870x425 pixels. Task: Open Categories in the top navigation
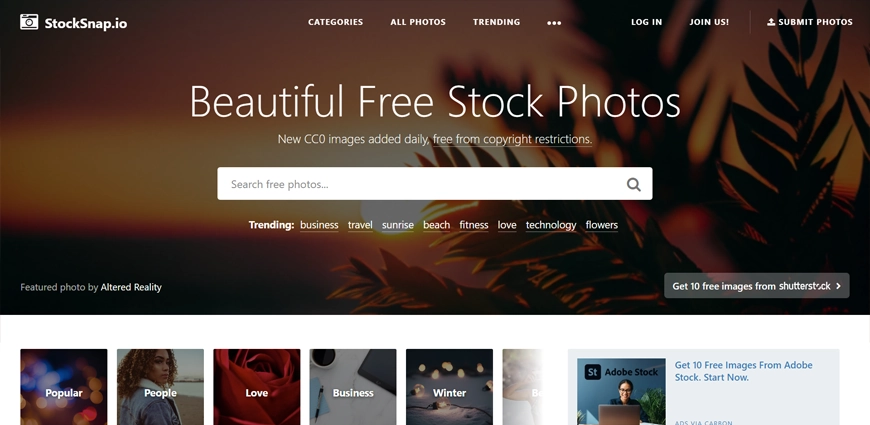(335, 22)
